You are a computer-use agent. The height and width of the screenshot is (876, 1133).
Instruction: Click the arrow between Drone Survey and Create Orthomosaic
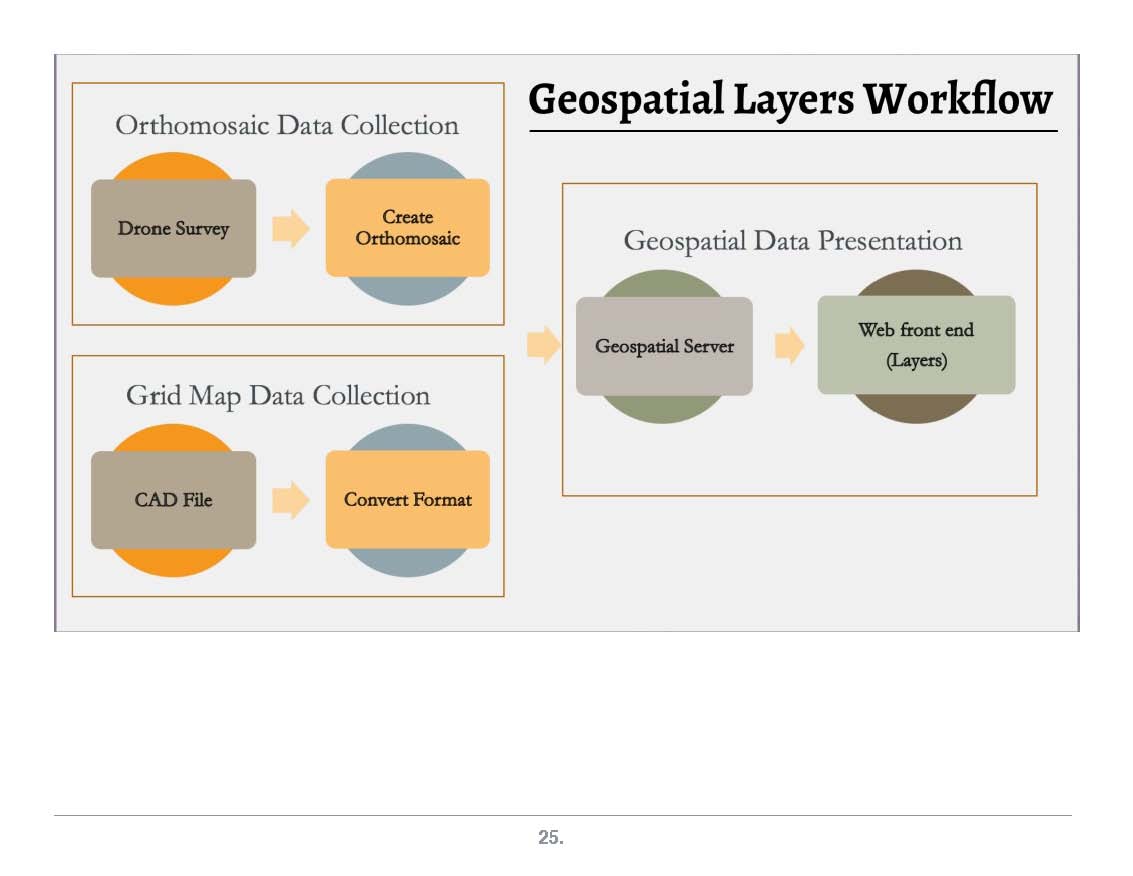(x=290, y=229)
